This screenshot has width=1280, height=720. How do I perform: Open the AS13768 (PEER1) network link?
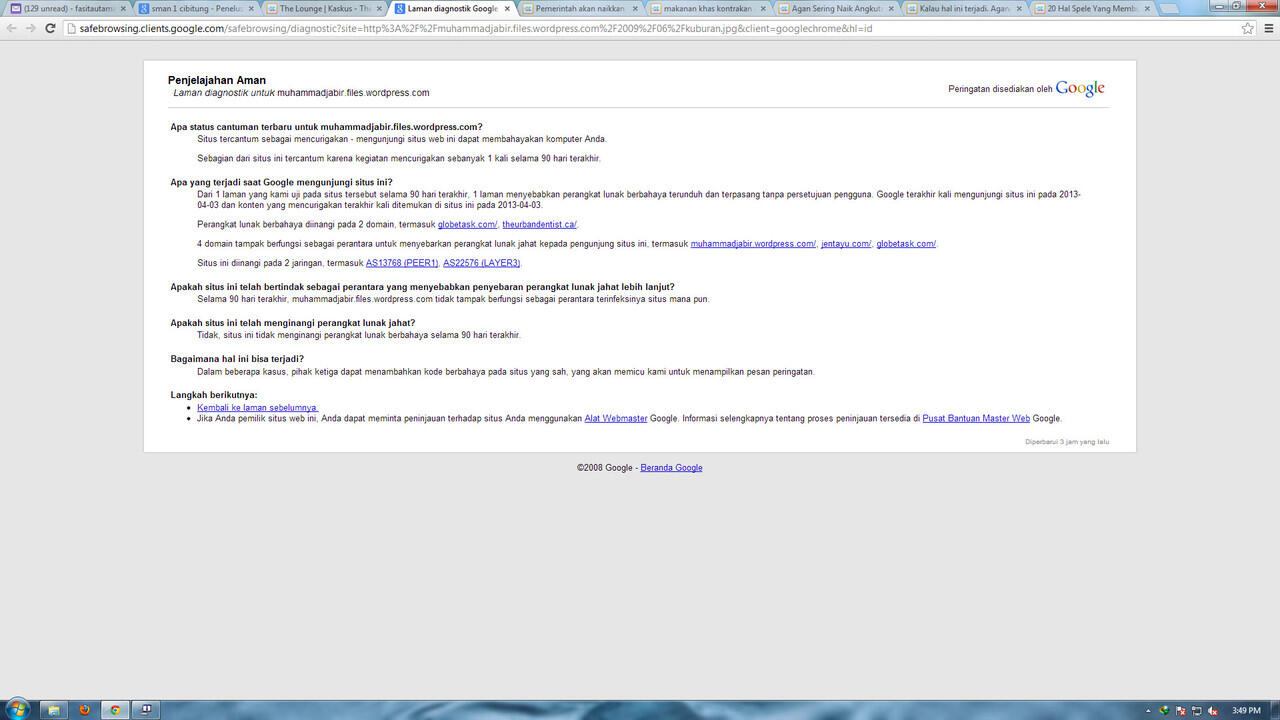click(x=402, y=263)
